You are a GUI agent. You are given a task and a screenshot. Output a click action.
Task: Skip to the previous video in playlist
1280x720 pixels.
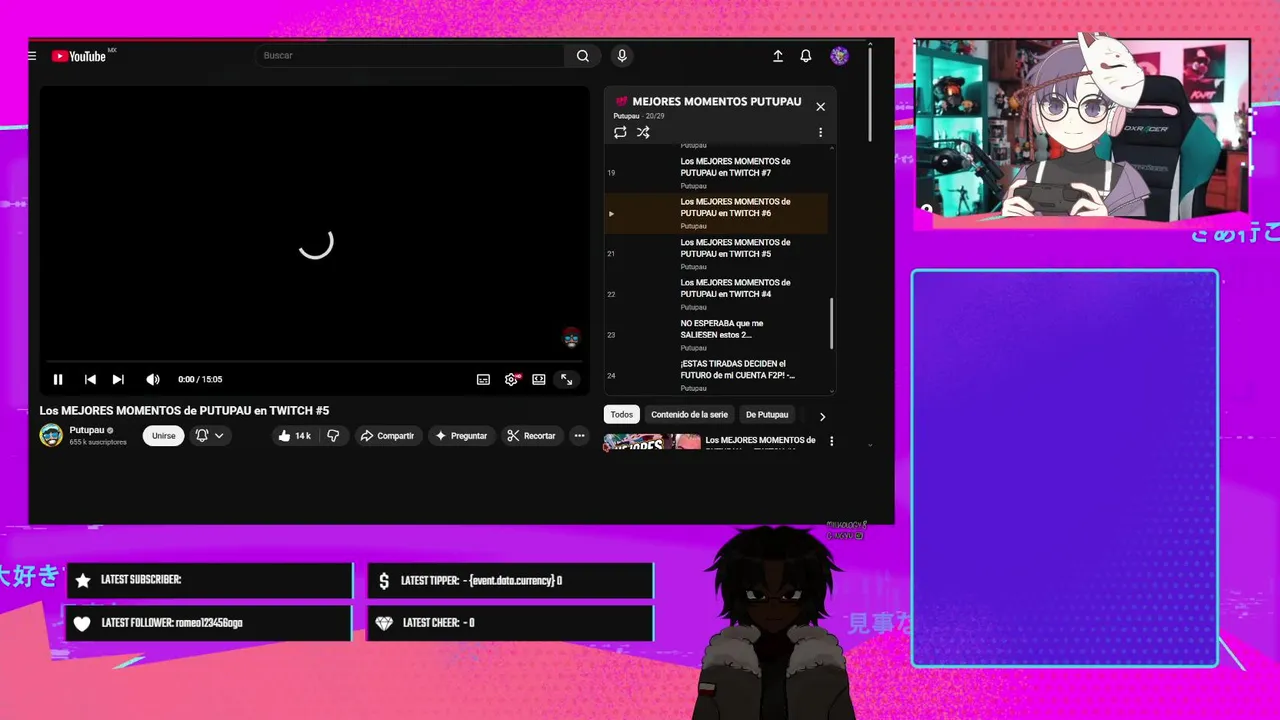(x=90, y=379)
